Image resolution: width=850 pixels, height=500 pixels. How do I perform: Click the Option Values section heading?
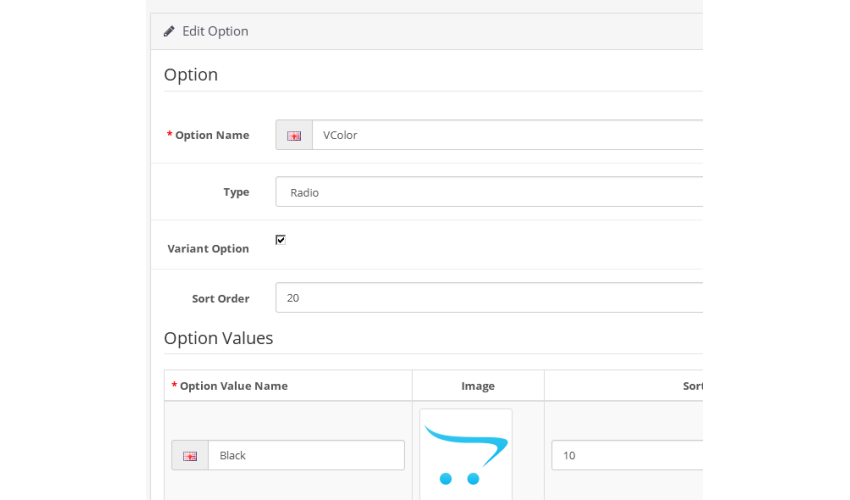click(218, 338)
